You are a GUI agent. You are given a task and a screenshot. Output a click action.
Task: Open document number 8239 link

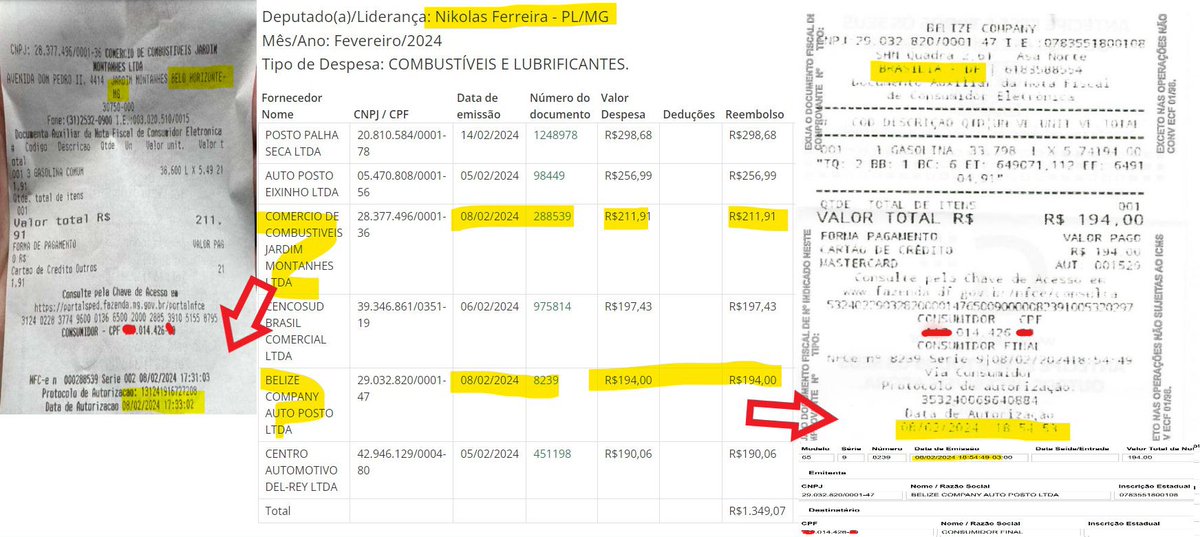544,379
